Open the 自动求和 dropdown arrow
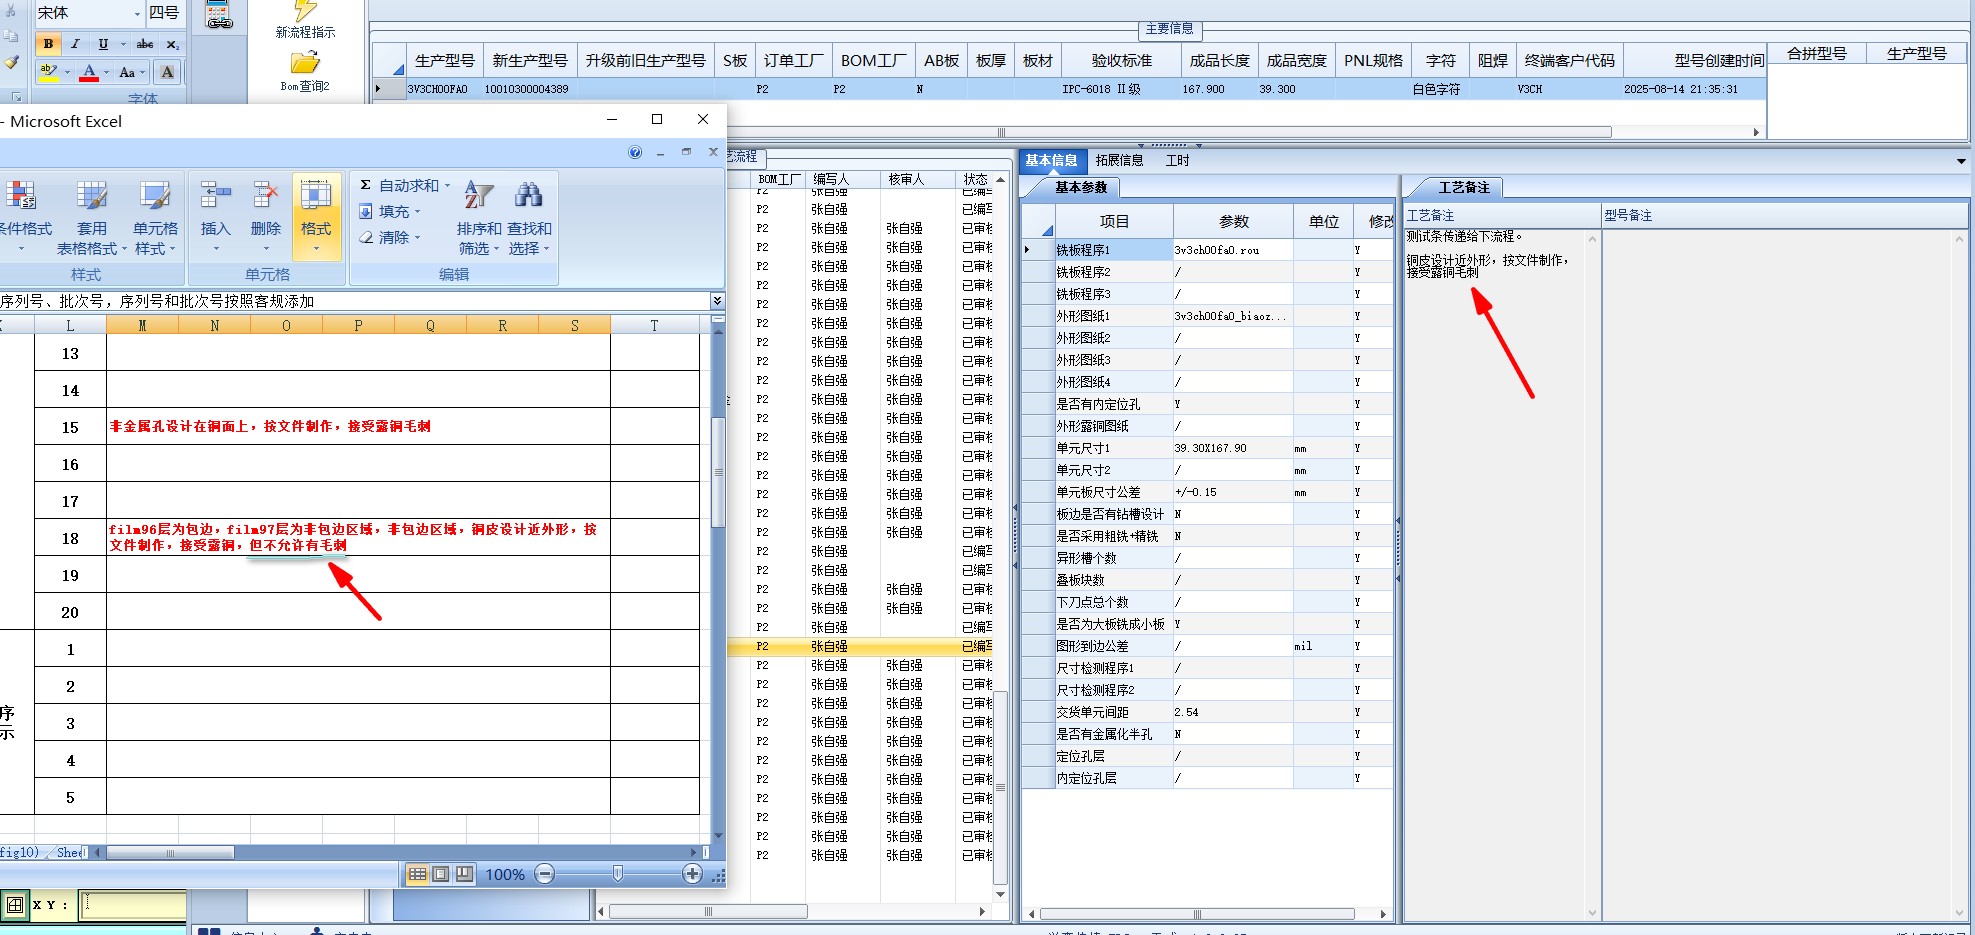 coord(447,185)
